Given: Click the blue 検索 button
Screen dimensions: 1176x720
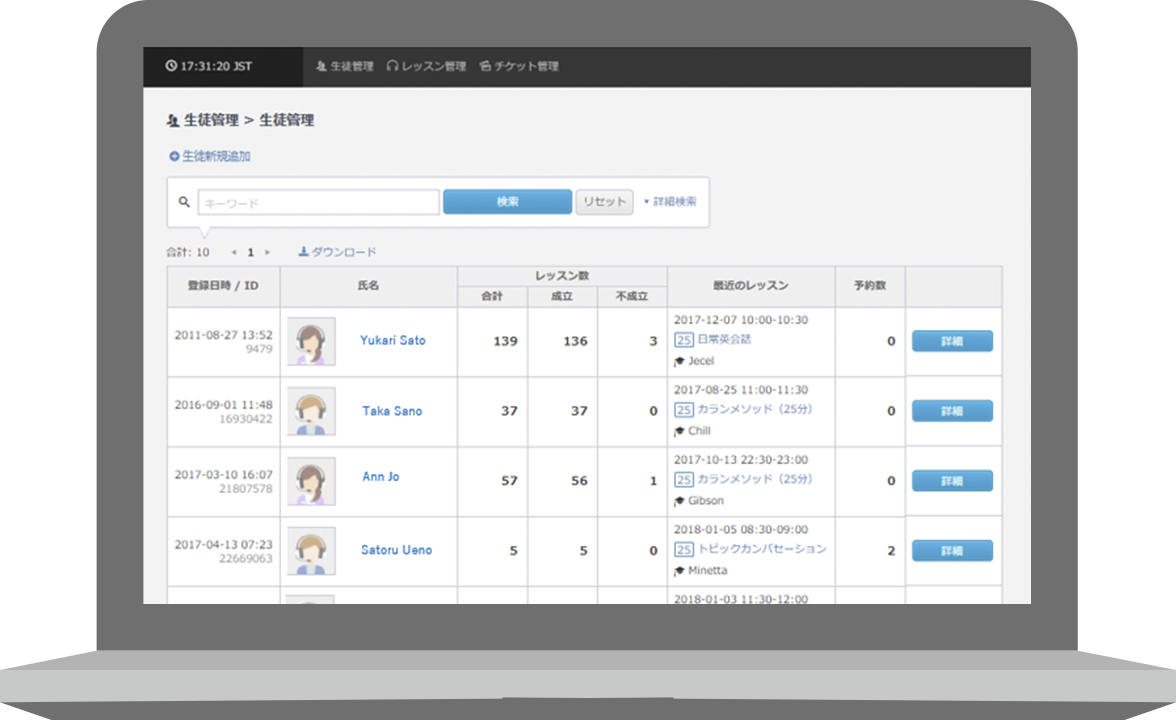Looking at the screenshot, I should (x=508, y=202).
